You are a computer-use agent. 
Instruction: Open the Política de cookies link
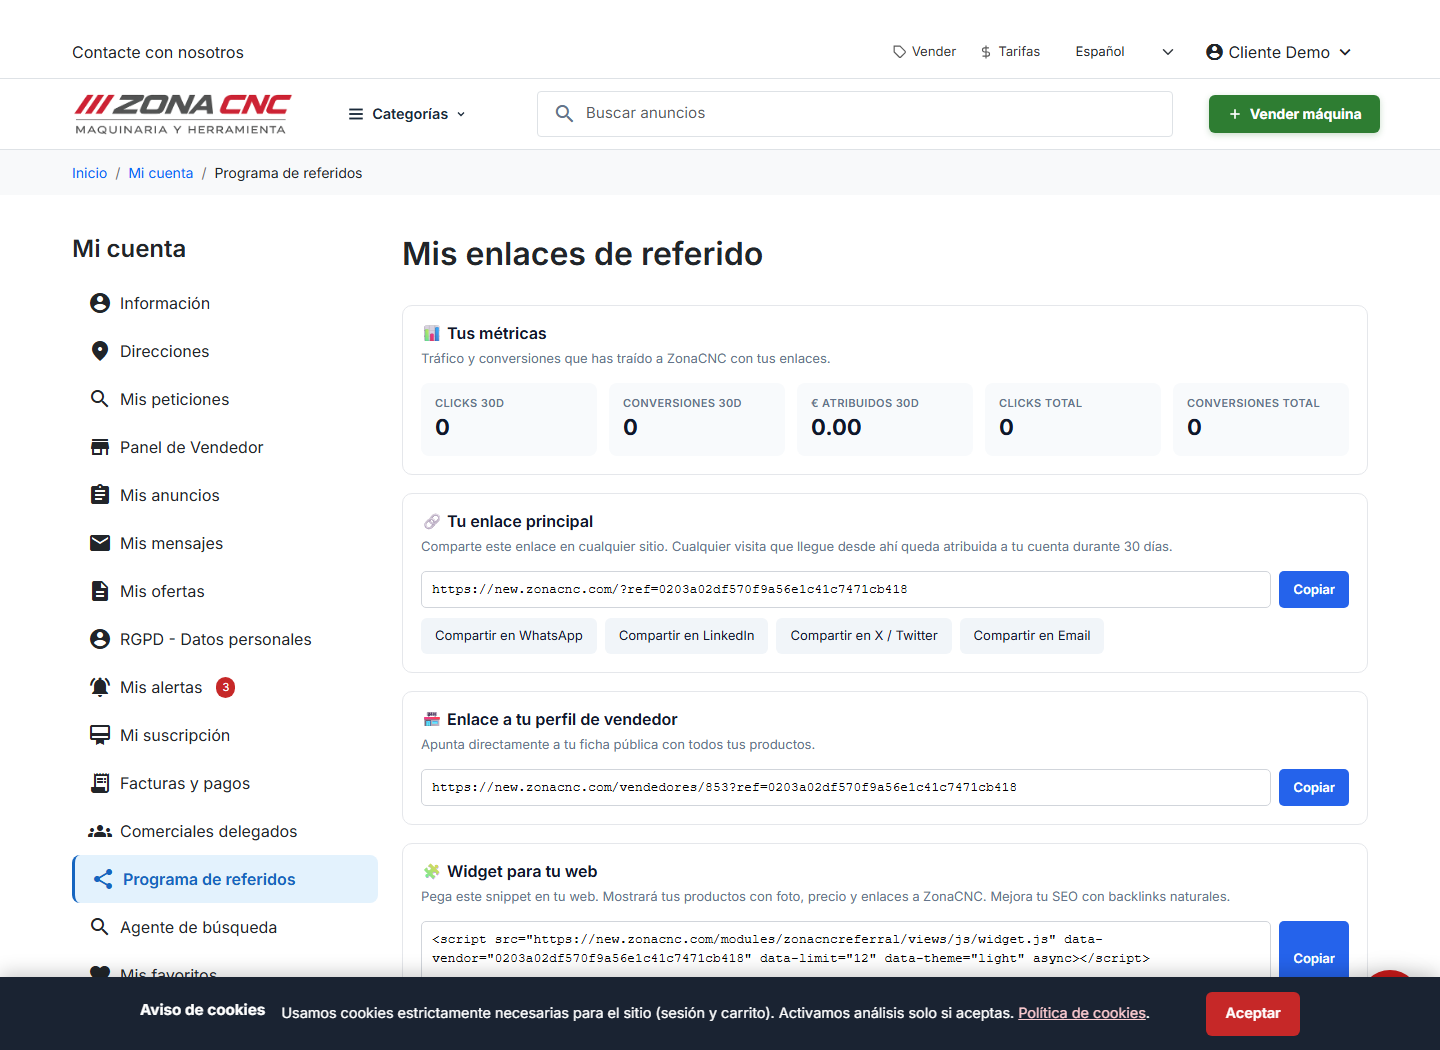coord(1082,1013)
